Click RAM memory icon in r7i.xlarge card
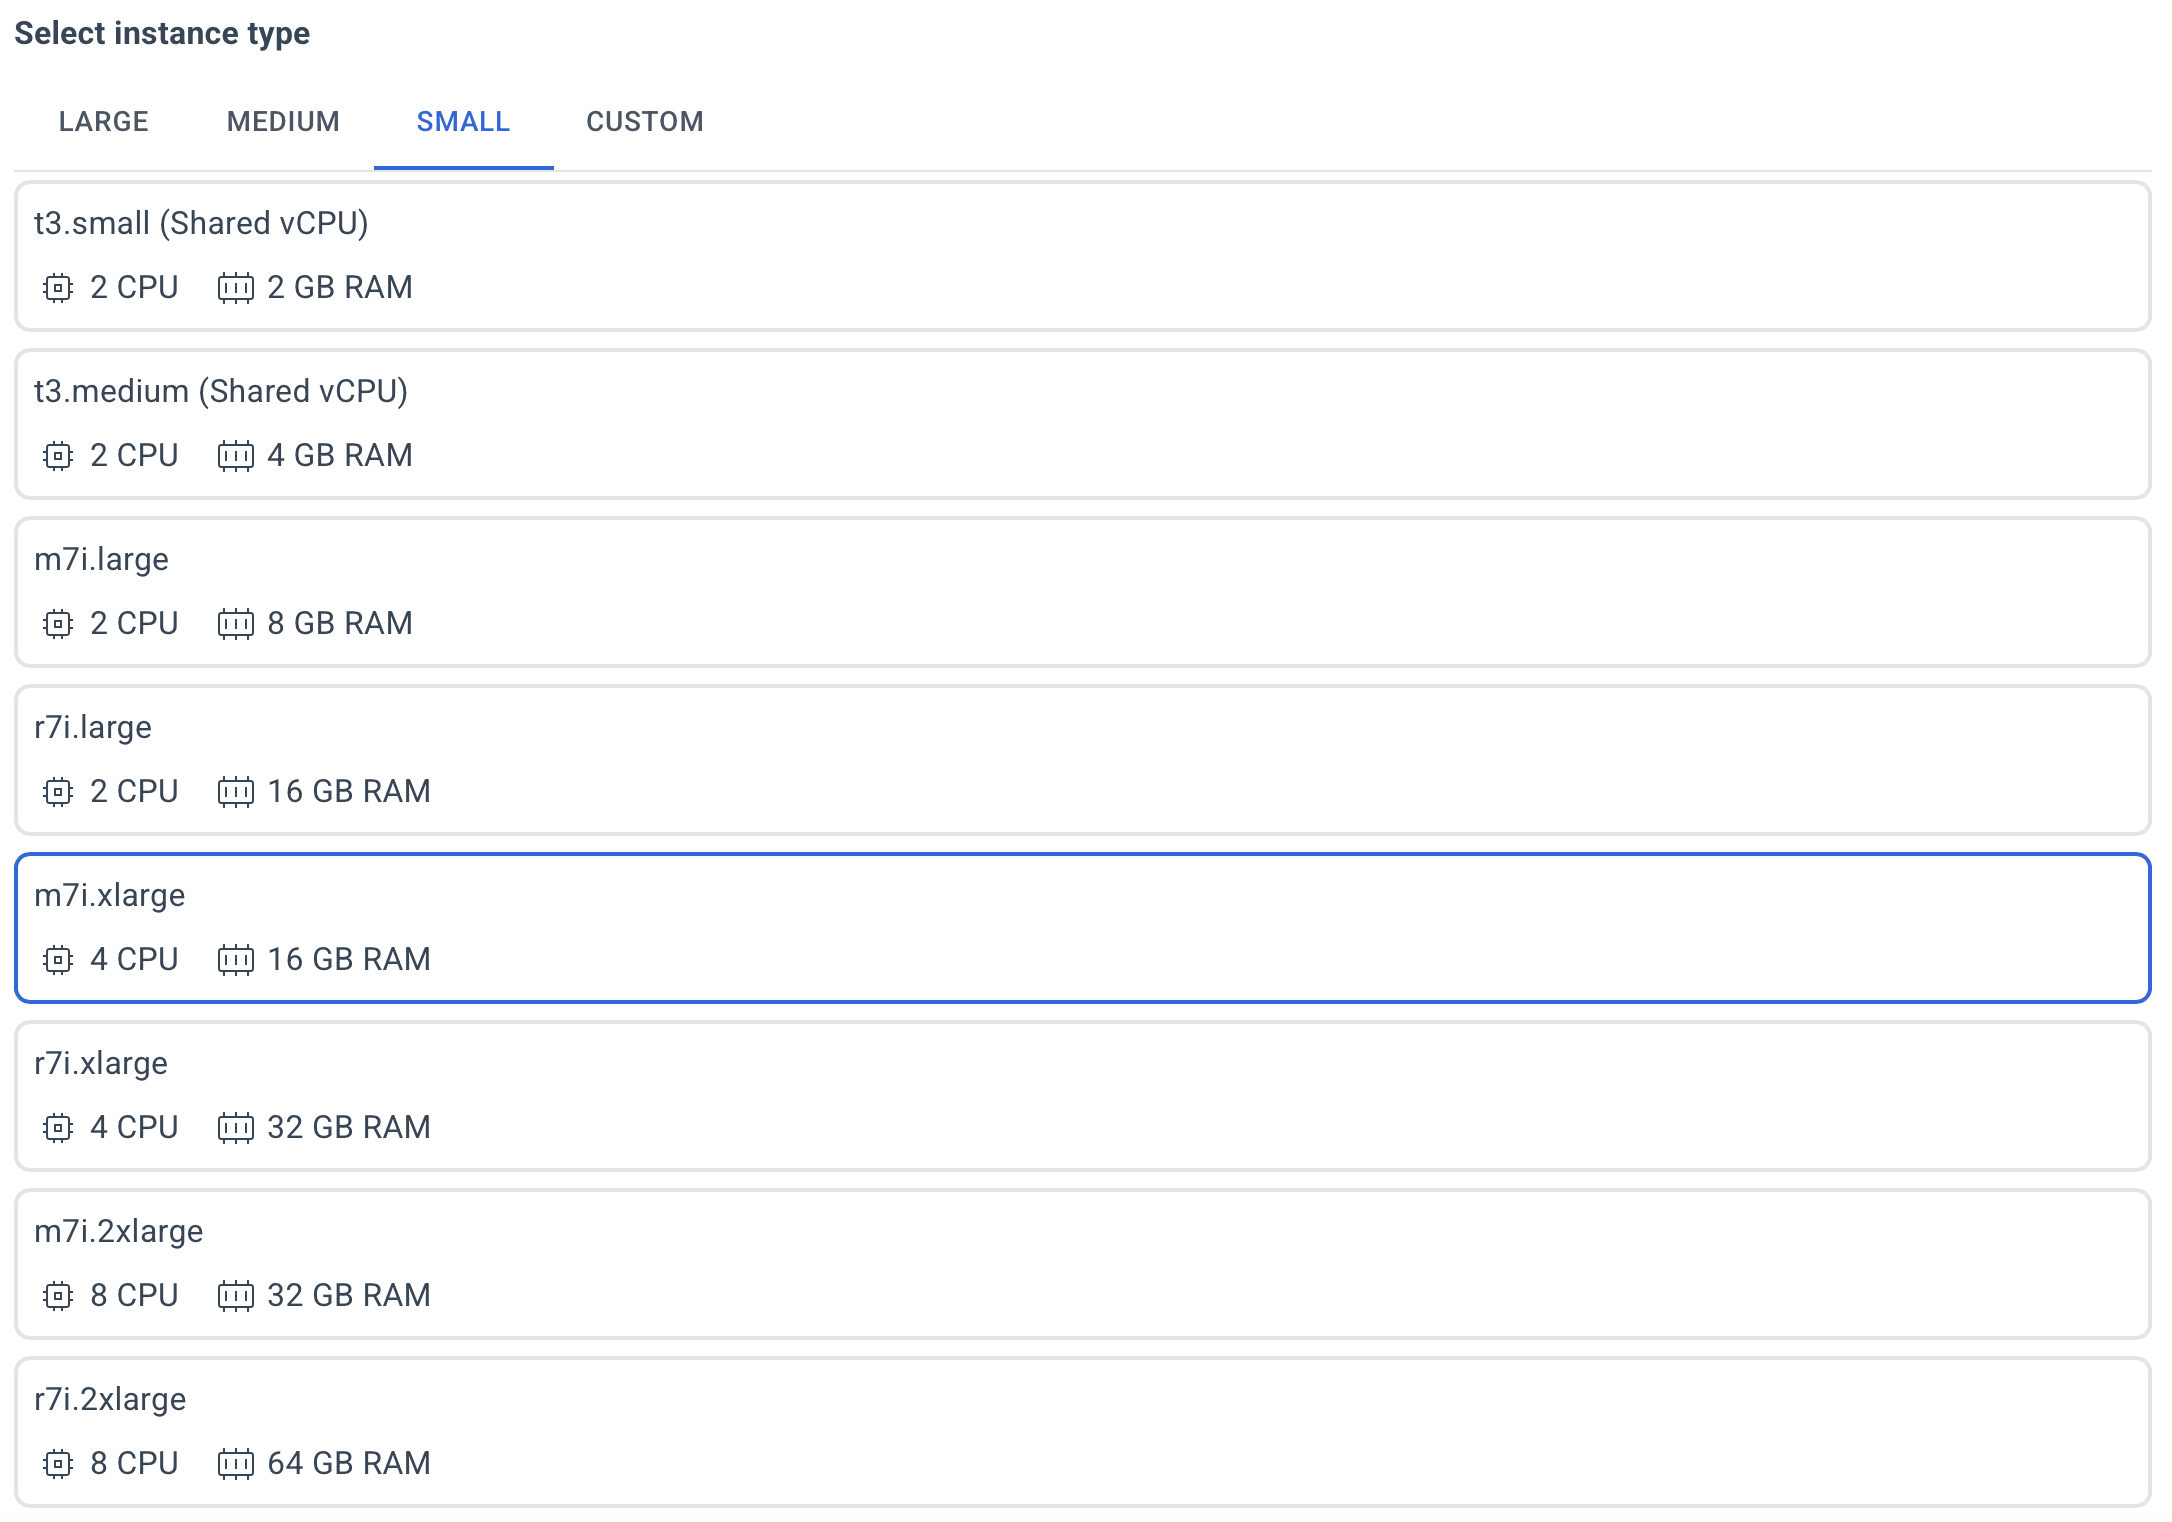2172x1522 pixels. pyautogui.click(x=236, y=1128)
